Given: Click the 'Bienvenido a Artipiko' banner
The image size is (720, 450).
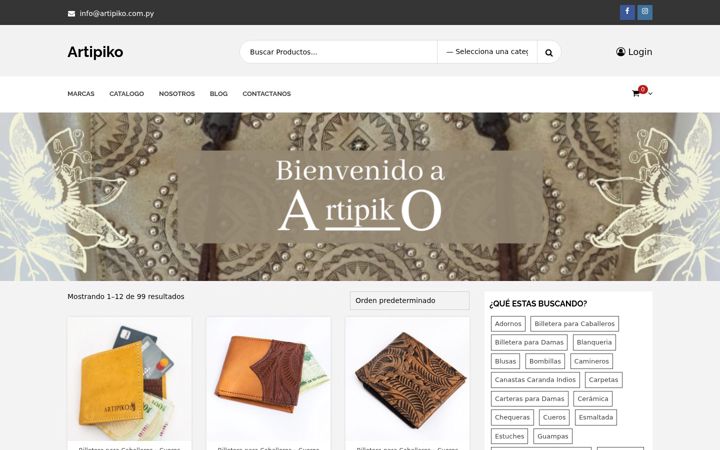Looking at the screenshot, I should coord(360,197).
